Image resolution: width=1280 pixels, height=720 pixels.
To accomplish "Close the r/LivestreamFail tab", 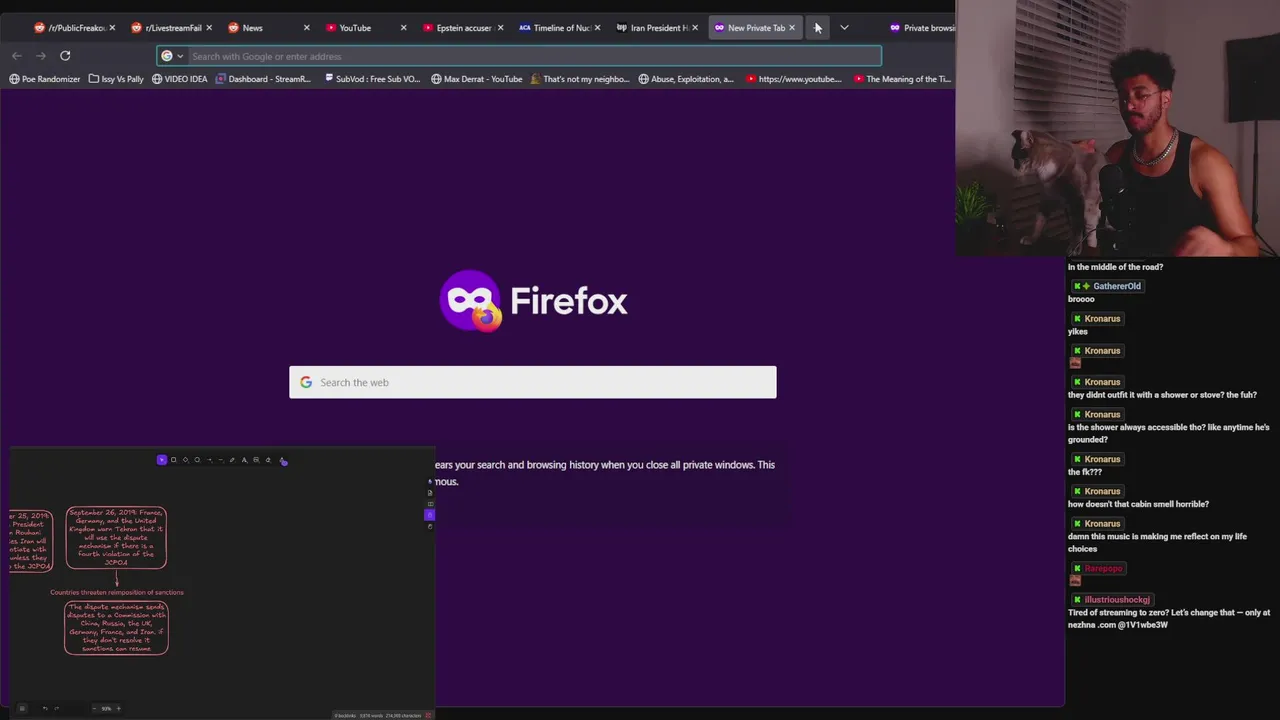I will click(x=209, y=28).
